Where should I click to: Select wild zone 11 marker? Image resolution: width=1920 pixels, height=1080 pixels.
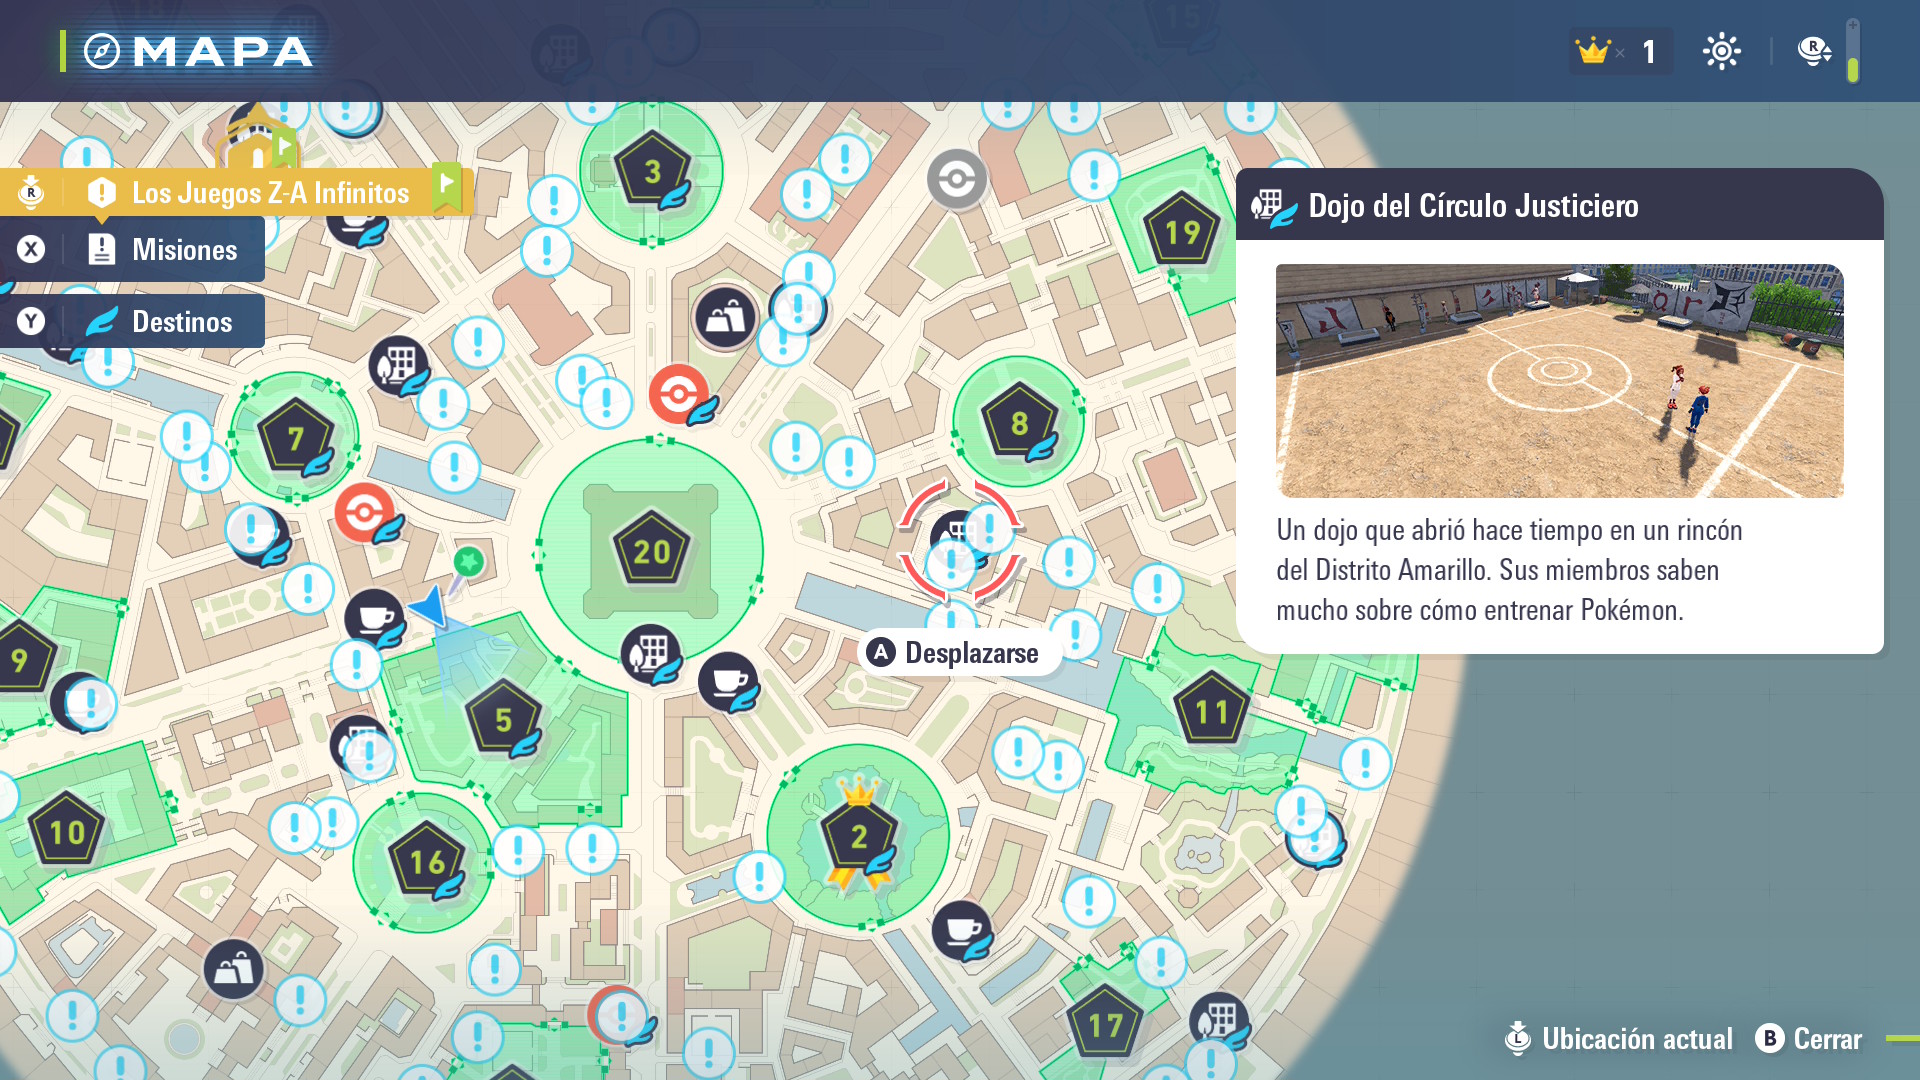[x=1211, y=711]
